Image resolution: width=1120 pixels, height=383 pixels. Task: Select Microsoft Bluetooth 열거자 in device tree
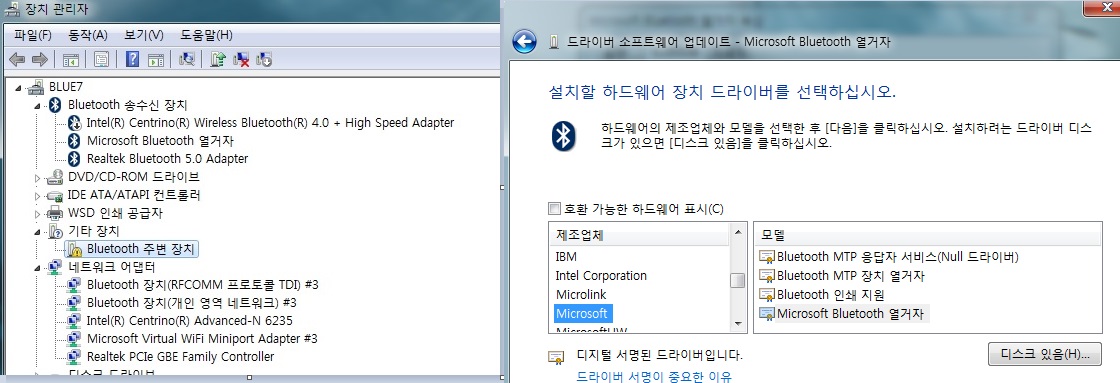pos(160,141)
